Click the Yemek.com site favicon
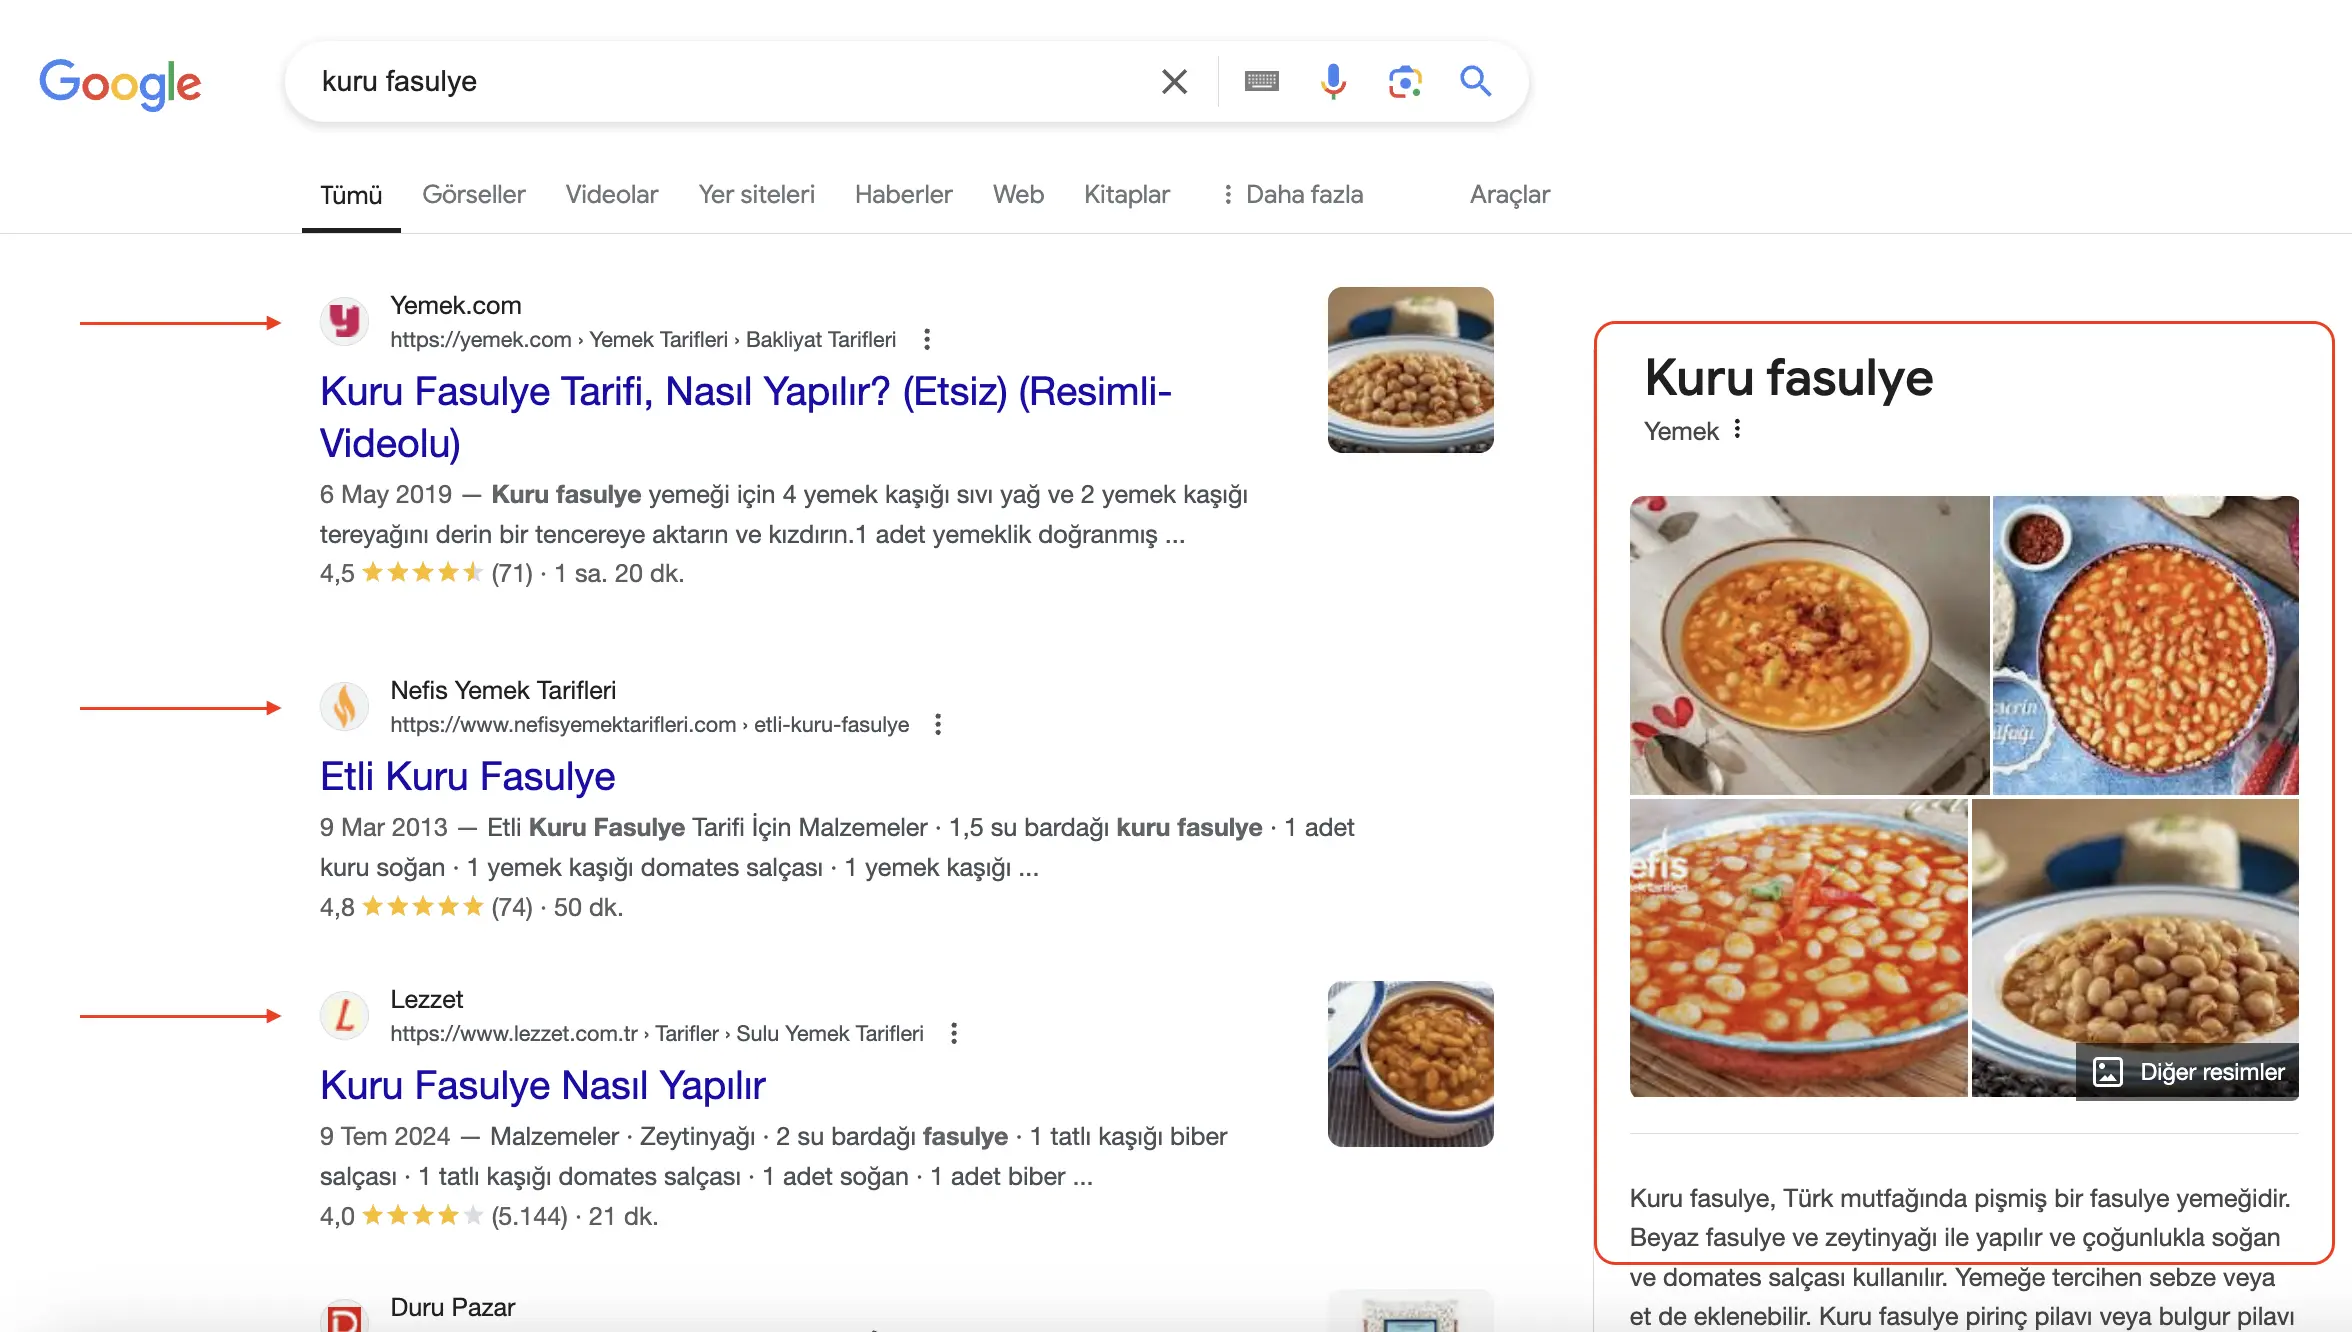 click(345, 322)
